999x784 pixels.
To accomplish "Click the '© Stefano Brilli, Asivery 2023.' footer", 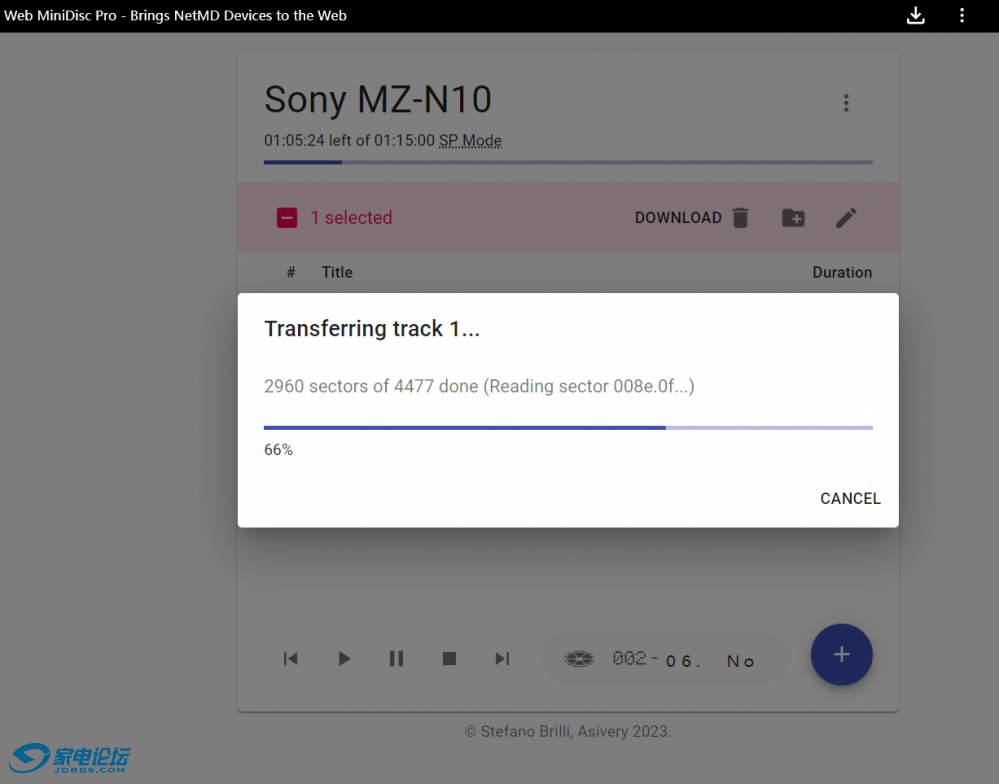I will coord(568,732).
